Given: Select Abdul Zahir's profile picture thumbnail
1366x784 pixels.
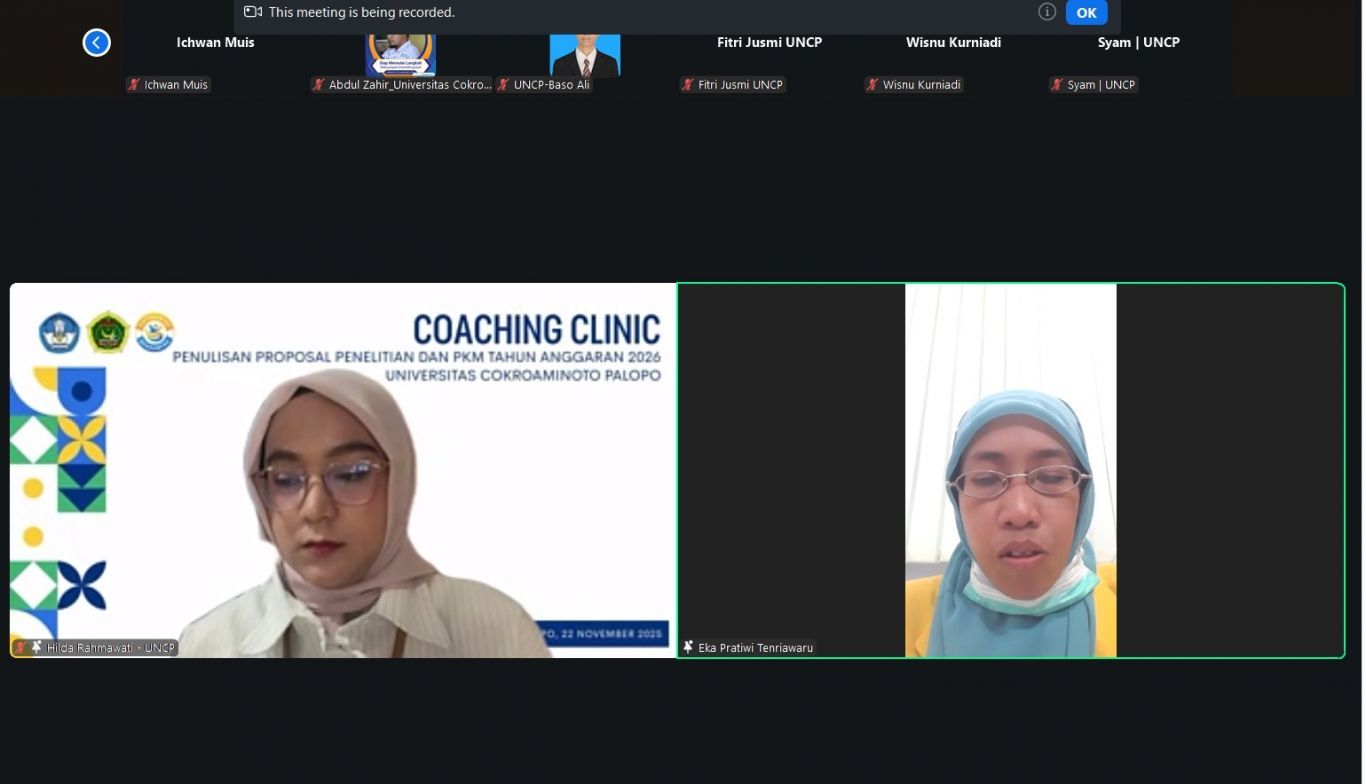Looking at the screenshot, I should click(400, 52).
